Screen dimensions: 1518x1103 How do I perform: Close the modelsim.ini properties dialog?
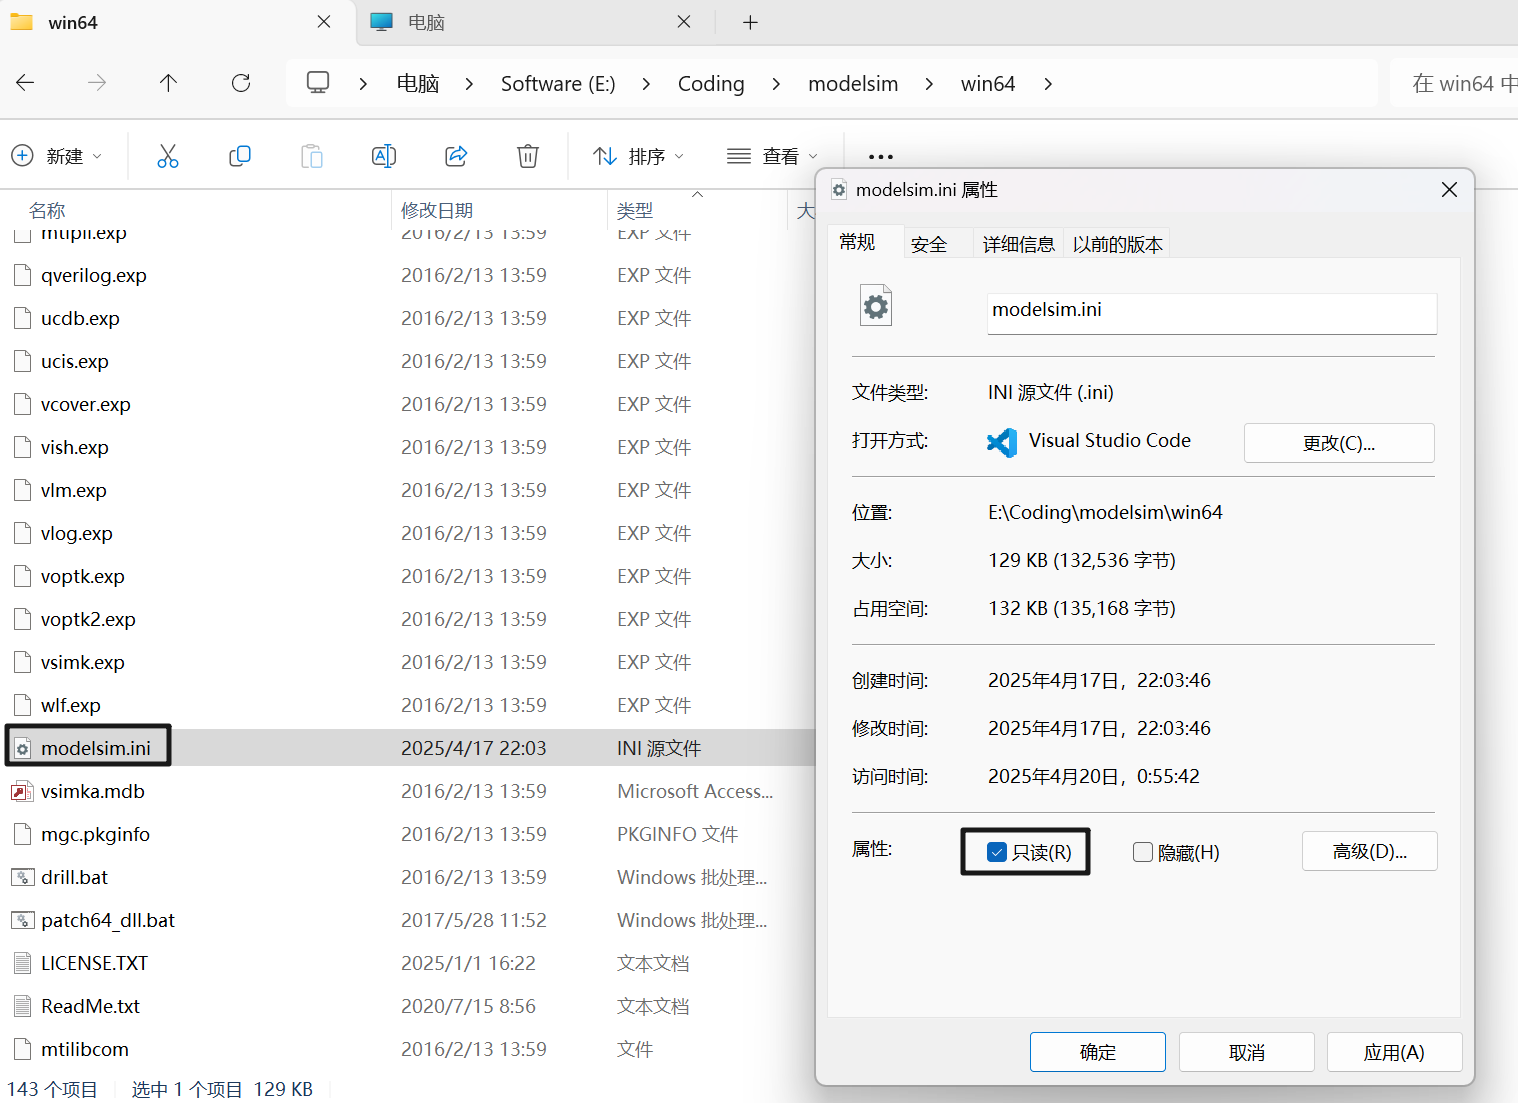pyautogui.click(x=1449, y=190)
